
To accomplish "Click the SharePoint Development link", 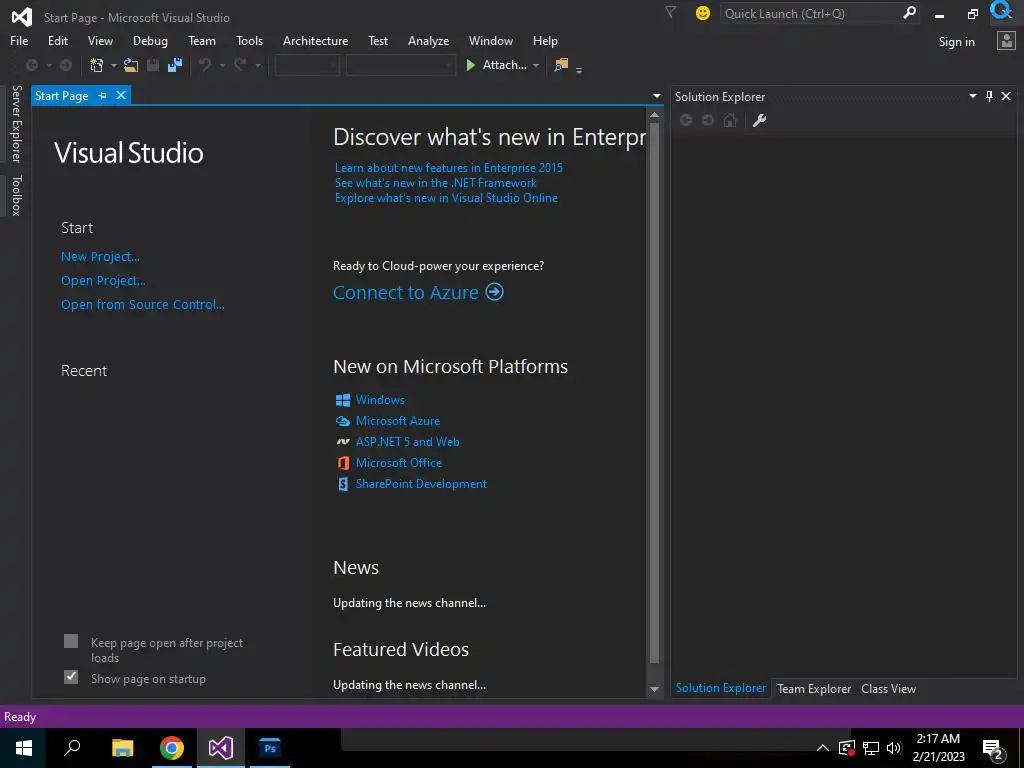I will [x=421, y=484].
